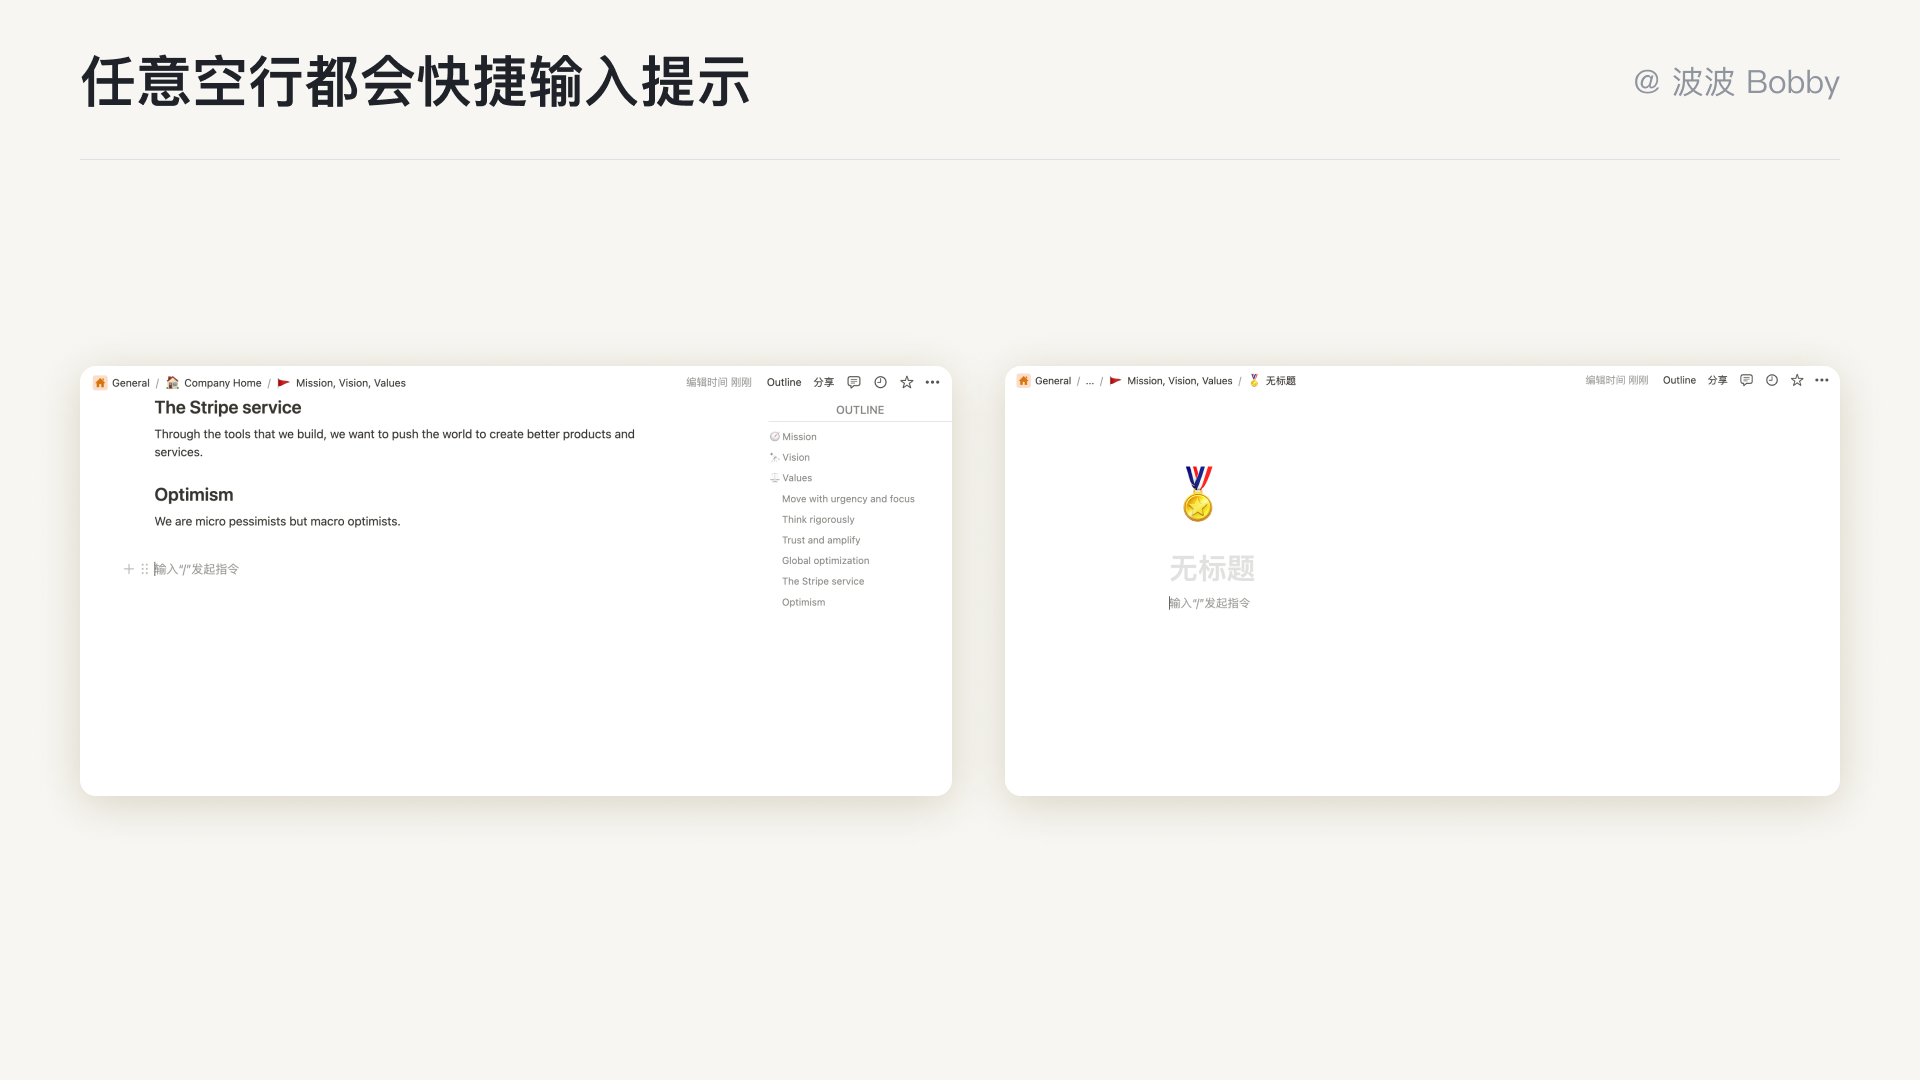
Task: Jump to Vision in the outline
Action: [796, 457]
